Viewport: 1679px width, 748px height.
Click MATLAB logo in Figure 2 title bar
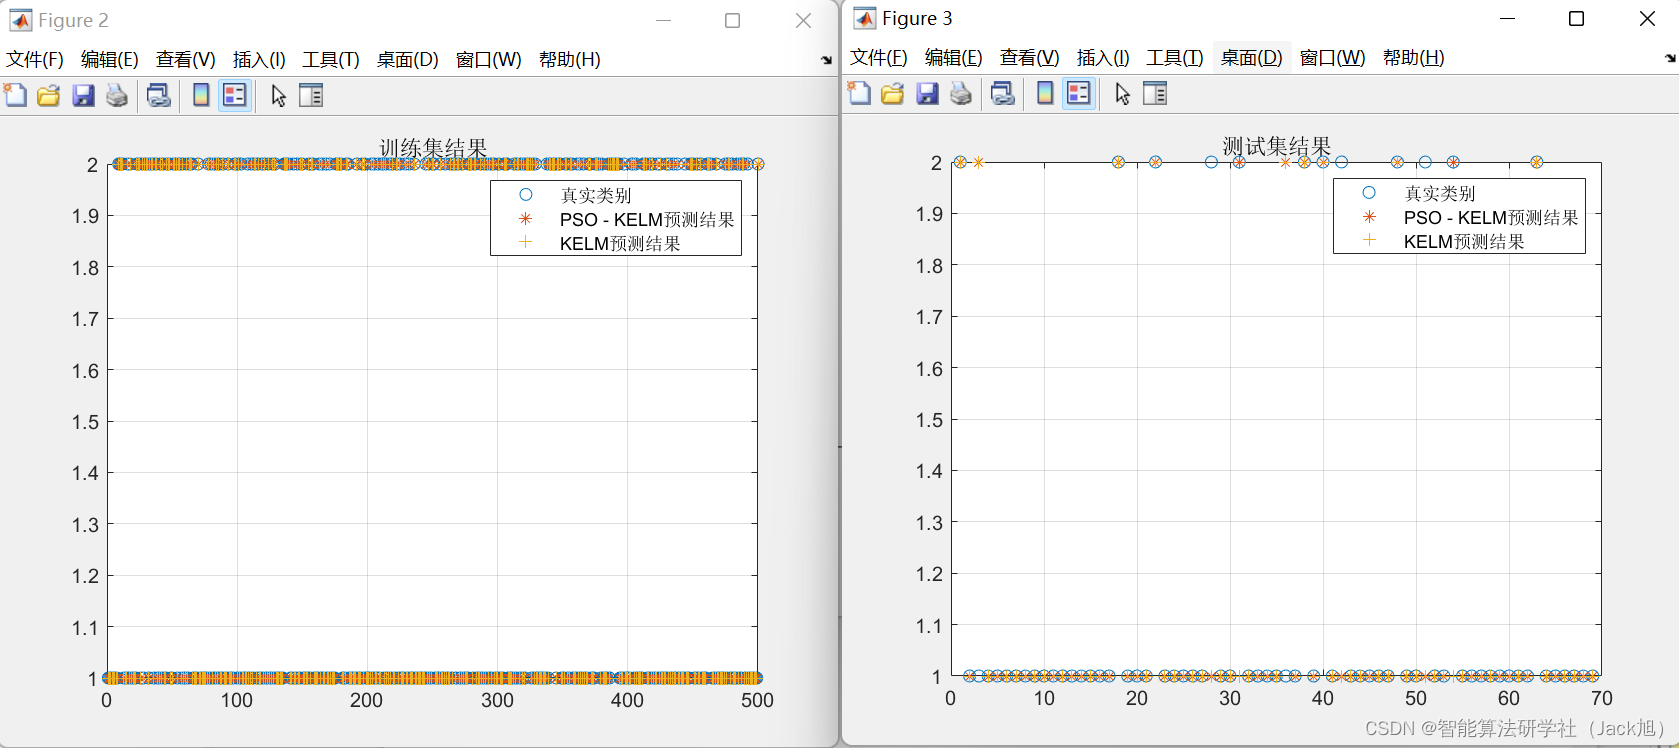point(20,20)
